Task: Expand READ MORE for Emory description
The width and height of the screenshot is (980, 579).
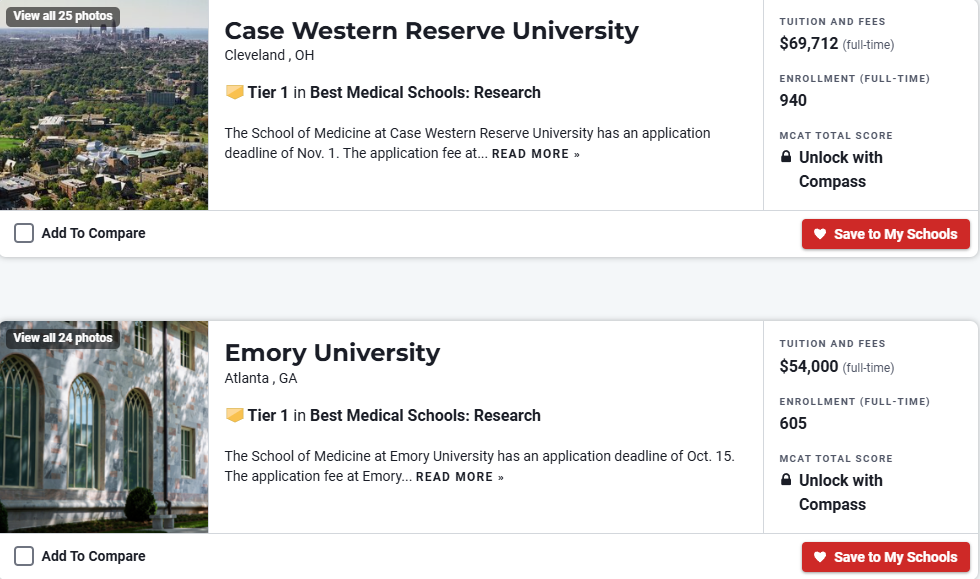Action: click(459, 477)
